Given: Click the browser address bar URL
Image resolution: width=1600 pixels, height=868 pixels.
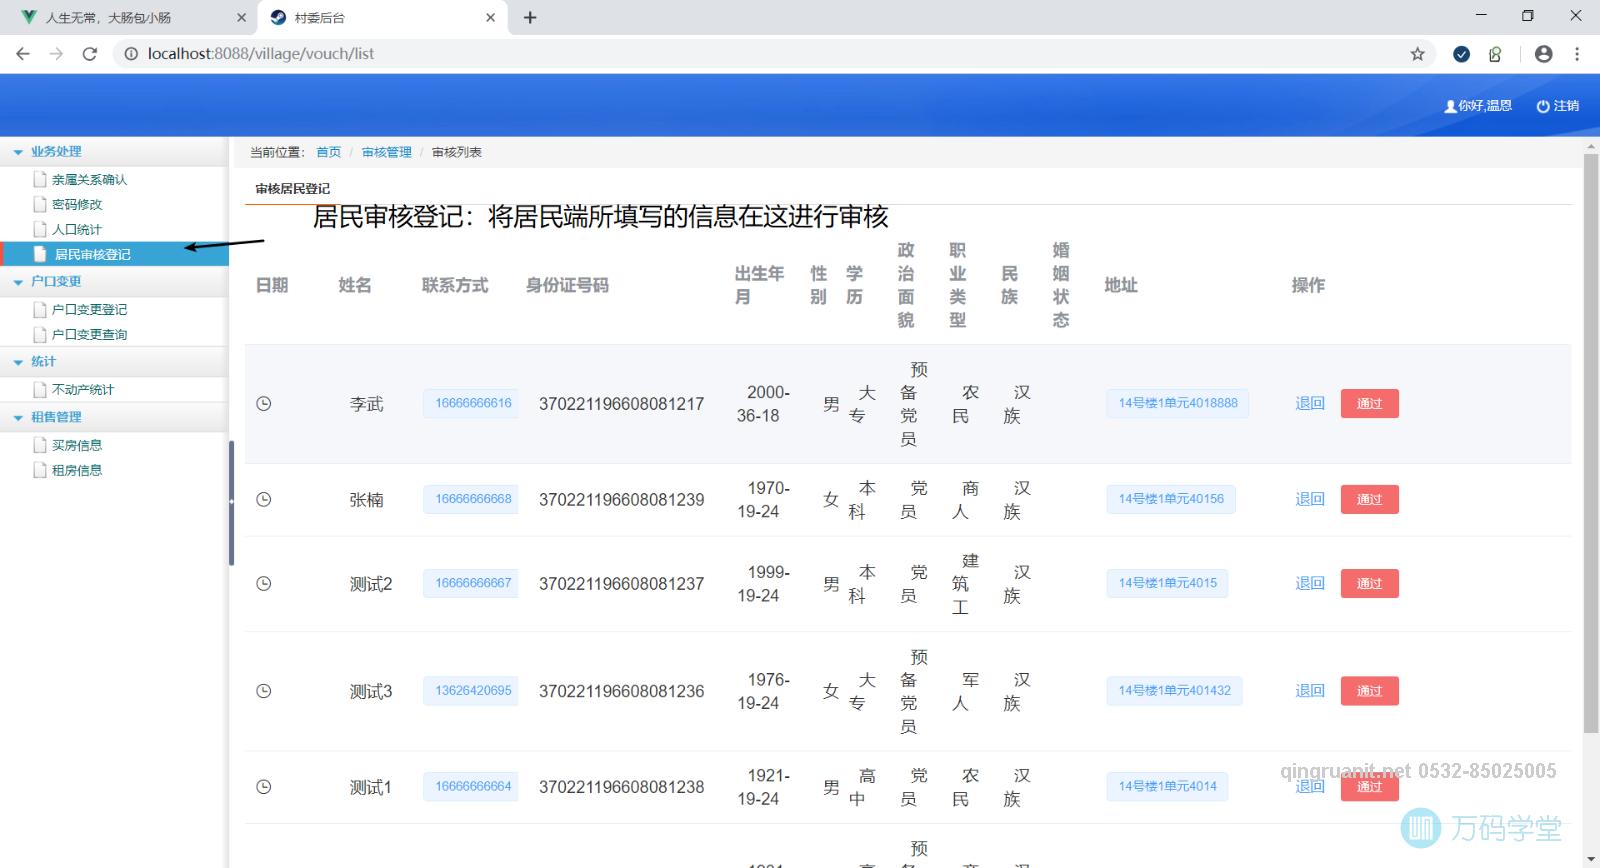Looking at the screenshot, I should tap(261, 54).
